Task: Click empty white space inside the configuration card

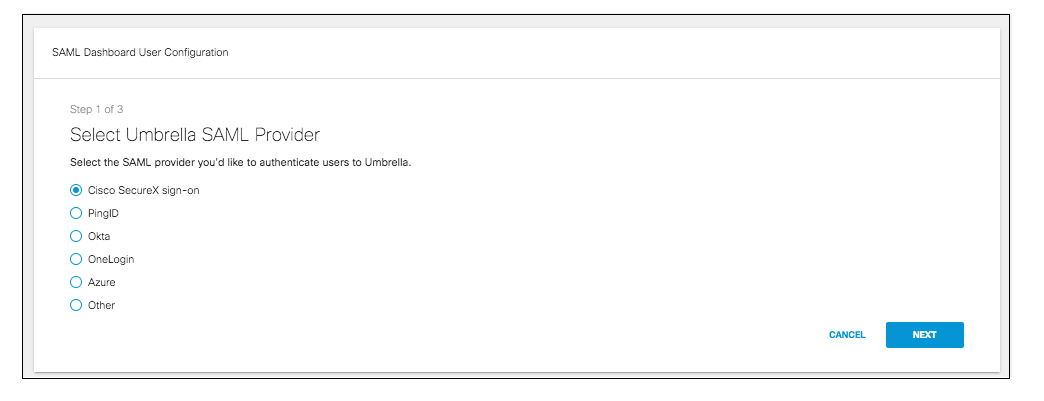Action: tap(599, 253)
